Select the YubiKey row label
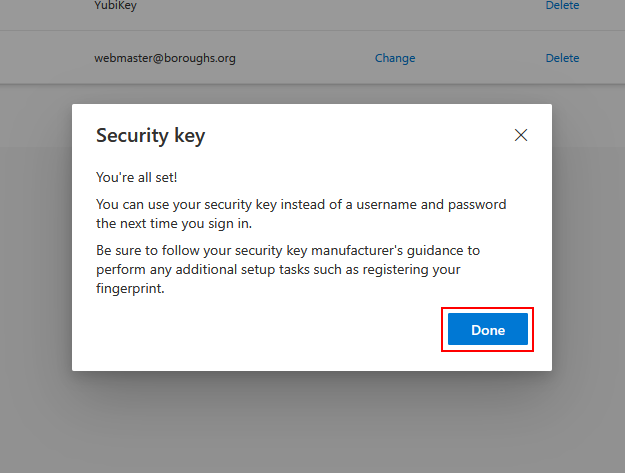This screenshot has width=625, height=473. click(117, 6)
